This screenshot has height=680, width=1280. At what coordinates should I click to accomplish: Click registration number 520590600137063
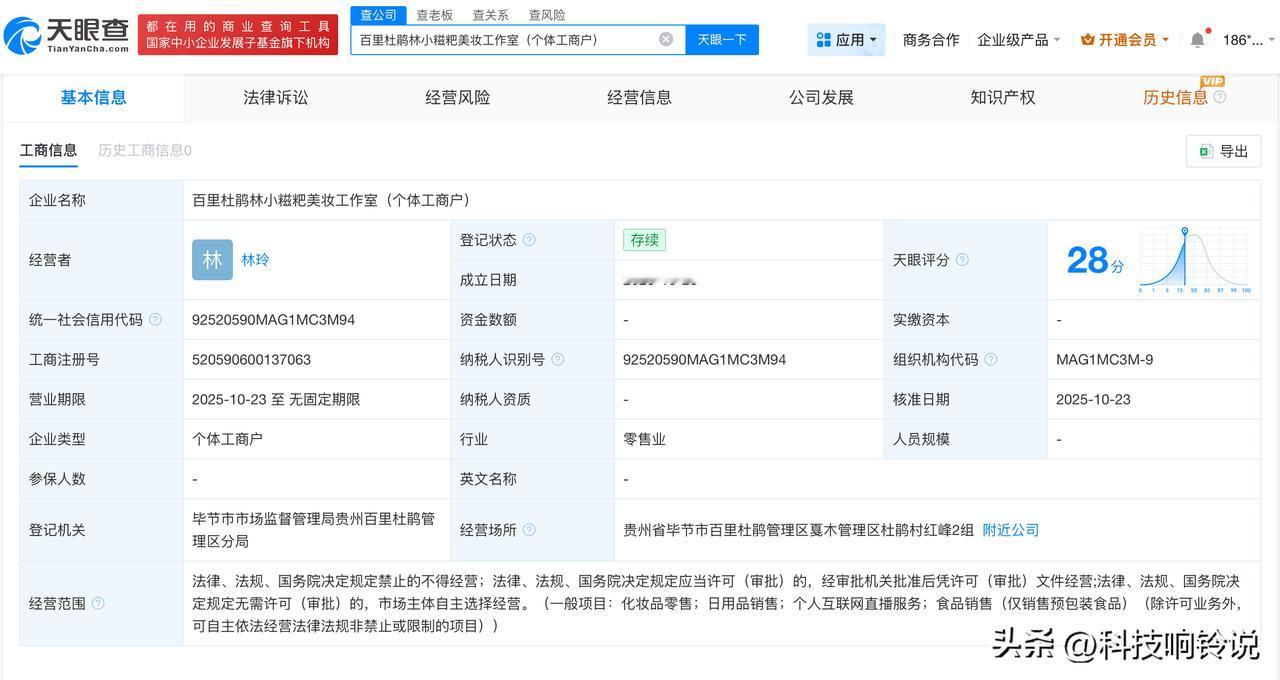pos(252,360)
